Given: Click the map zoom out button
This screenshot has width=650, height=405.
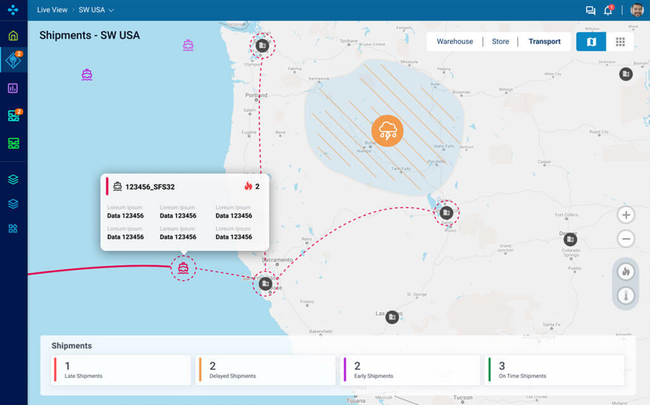Looking at the screenshot, I should [x=626, y=239].
